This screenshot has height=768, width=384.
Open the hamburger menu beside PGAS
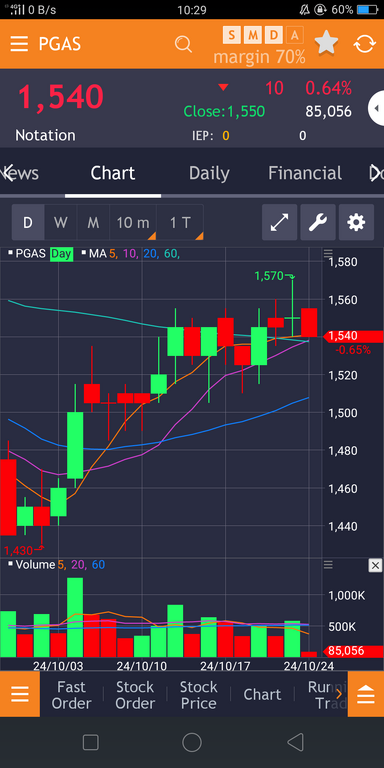coord(19,44)
